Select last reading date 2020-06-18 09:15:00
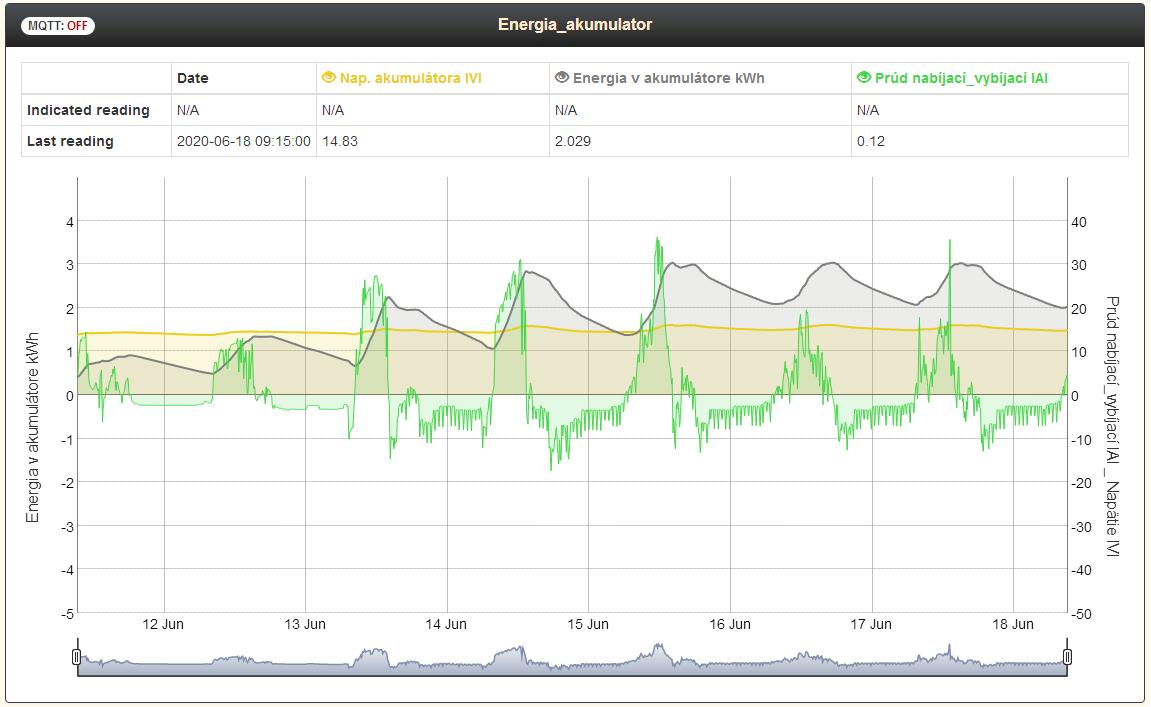Screen dimensions: 1151x707 pyautogui.click(x=244, y=141)
